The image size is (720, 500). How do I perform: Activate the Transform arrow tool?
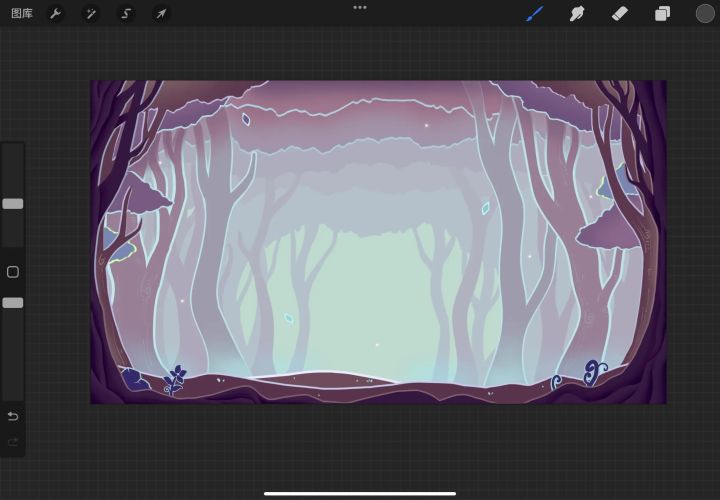point(160,14)
